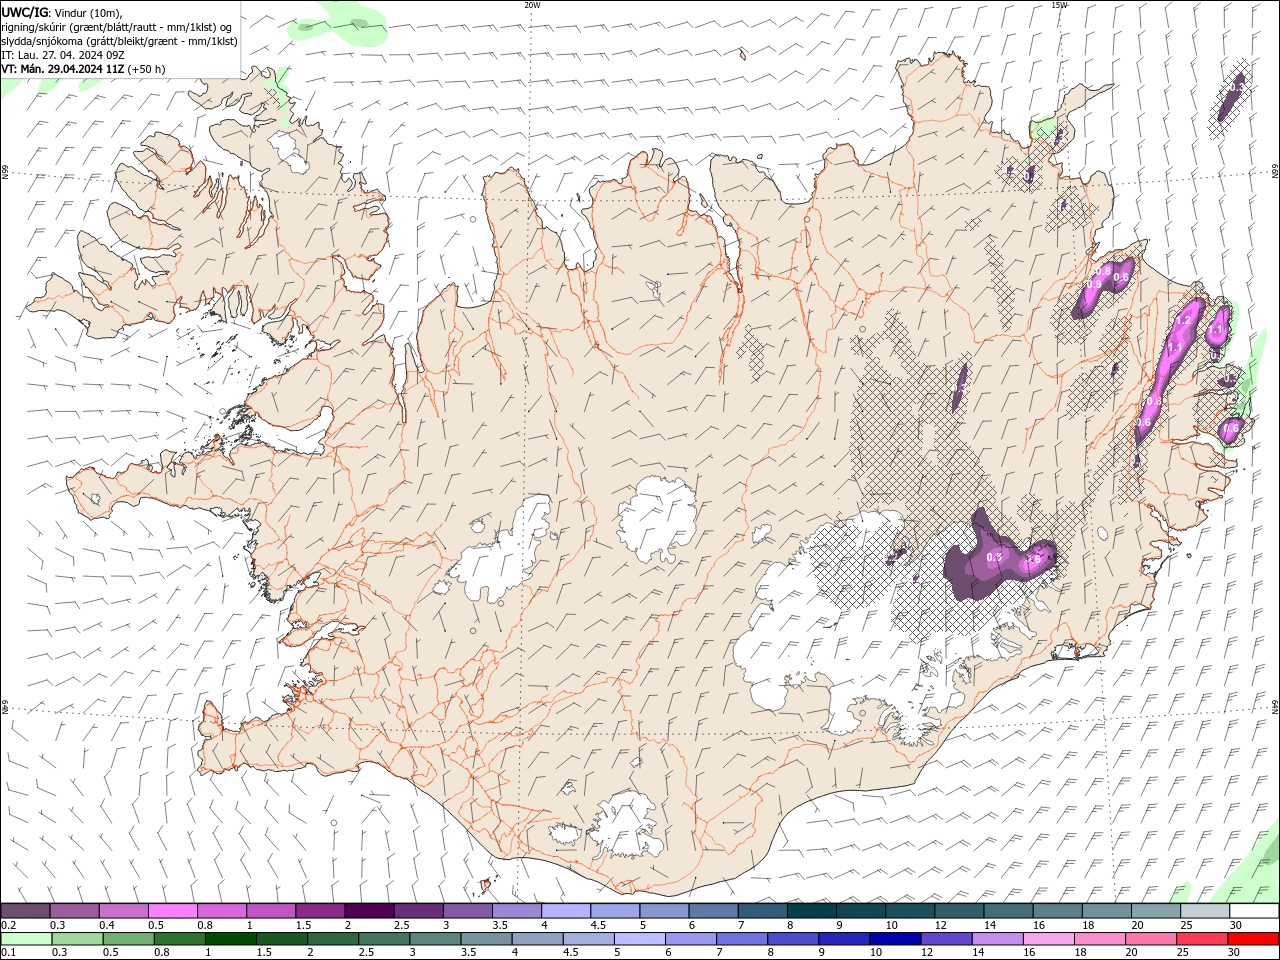Pick the 1–1.5 darkest green swatch, lower scale
The image size is (1280, 960).
click(230, 939)
